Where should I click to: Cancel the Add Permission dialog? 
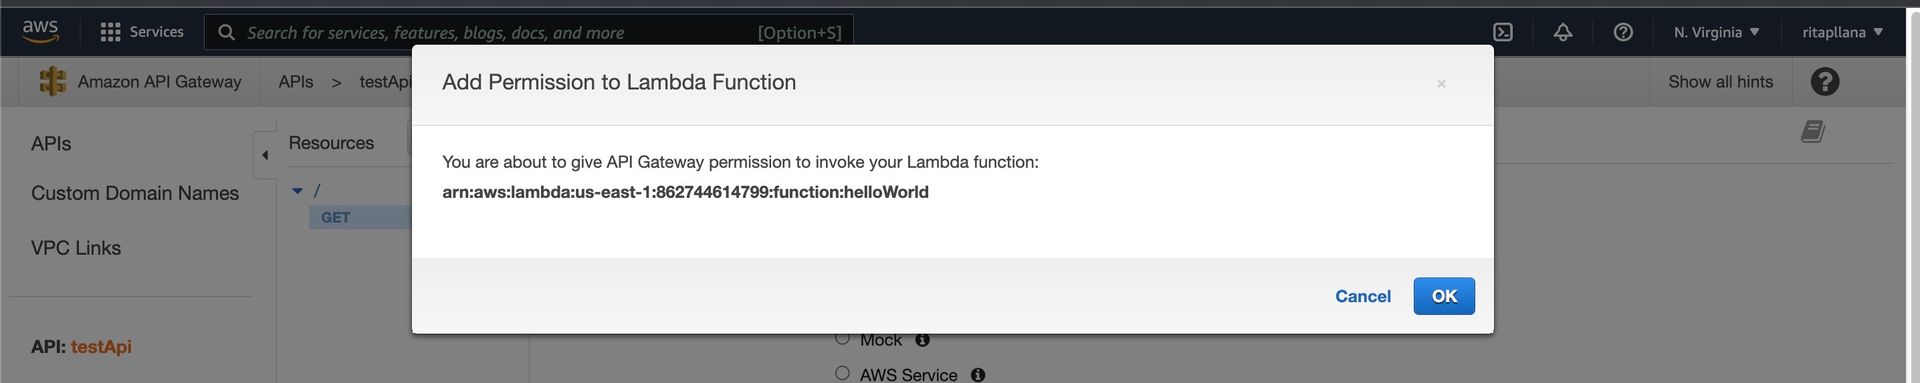[1363, 296]
